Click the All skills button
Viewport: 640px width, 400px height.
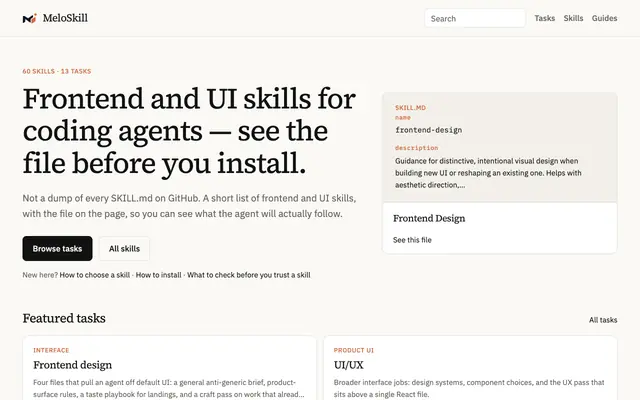tap(124, 249)
